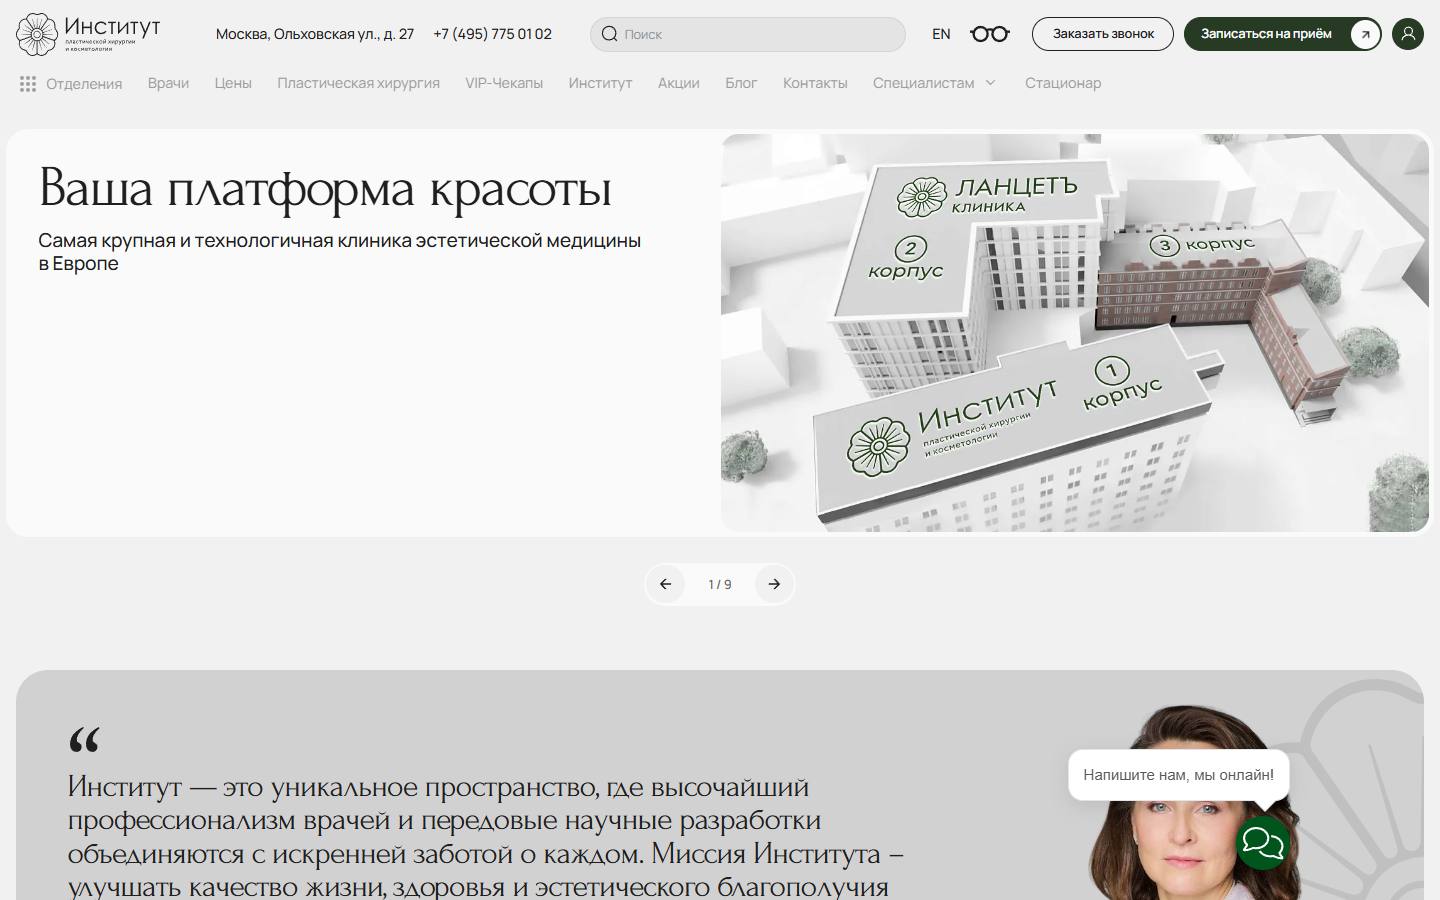Go to next slide arrow
The image size is (1440, 900).
[774, 584]
